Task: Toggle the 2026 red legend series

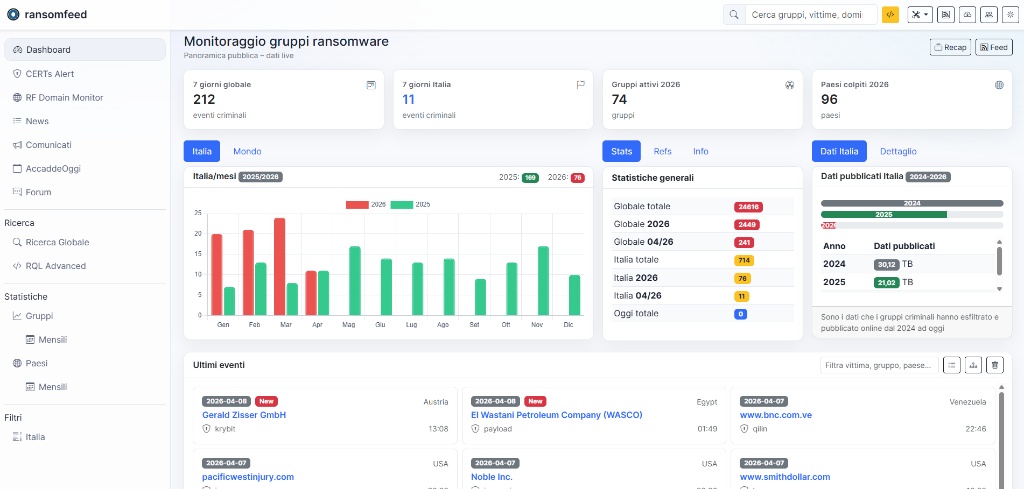Action: (x=365, y=204)
